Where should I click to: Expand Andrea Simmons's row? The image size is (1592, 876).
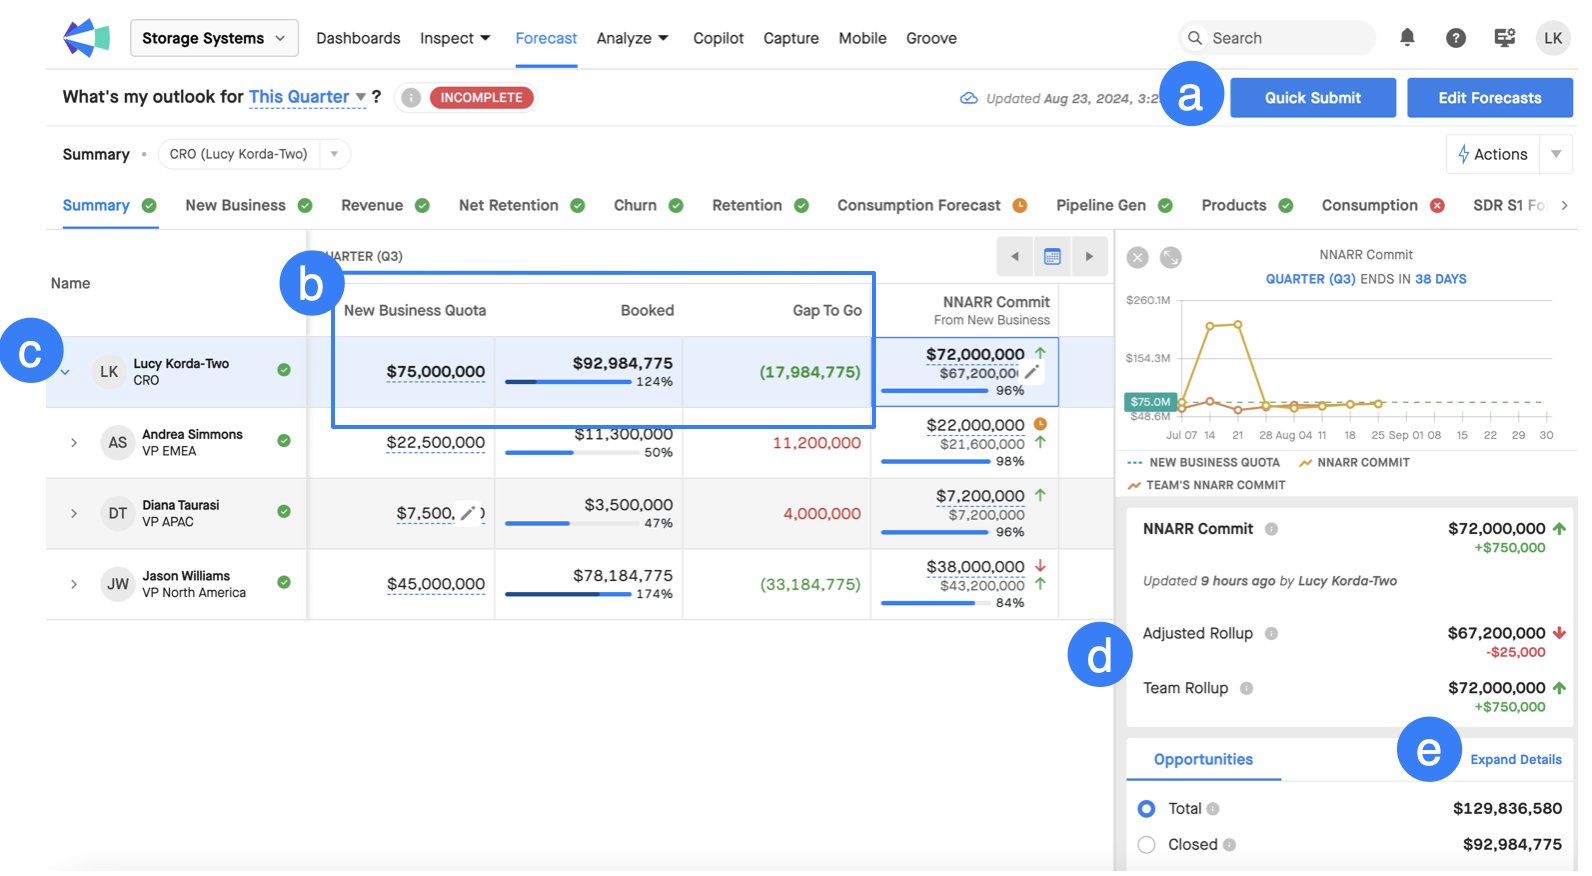[x=74, y=443]
